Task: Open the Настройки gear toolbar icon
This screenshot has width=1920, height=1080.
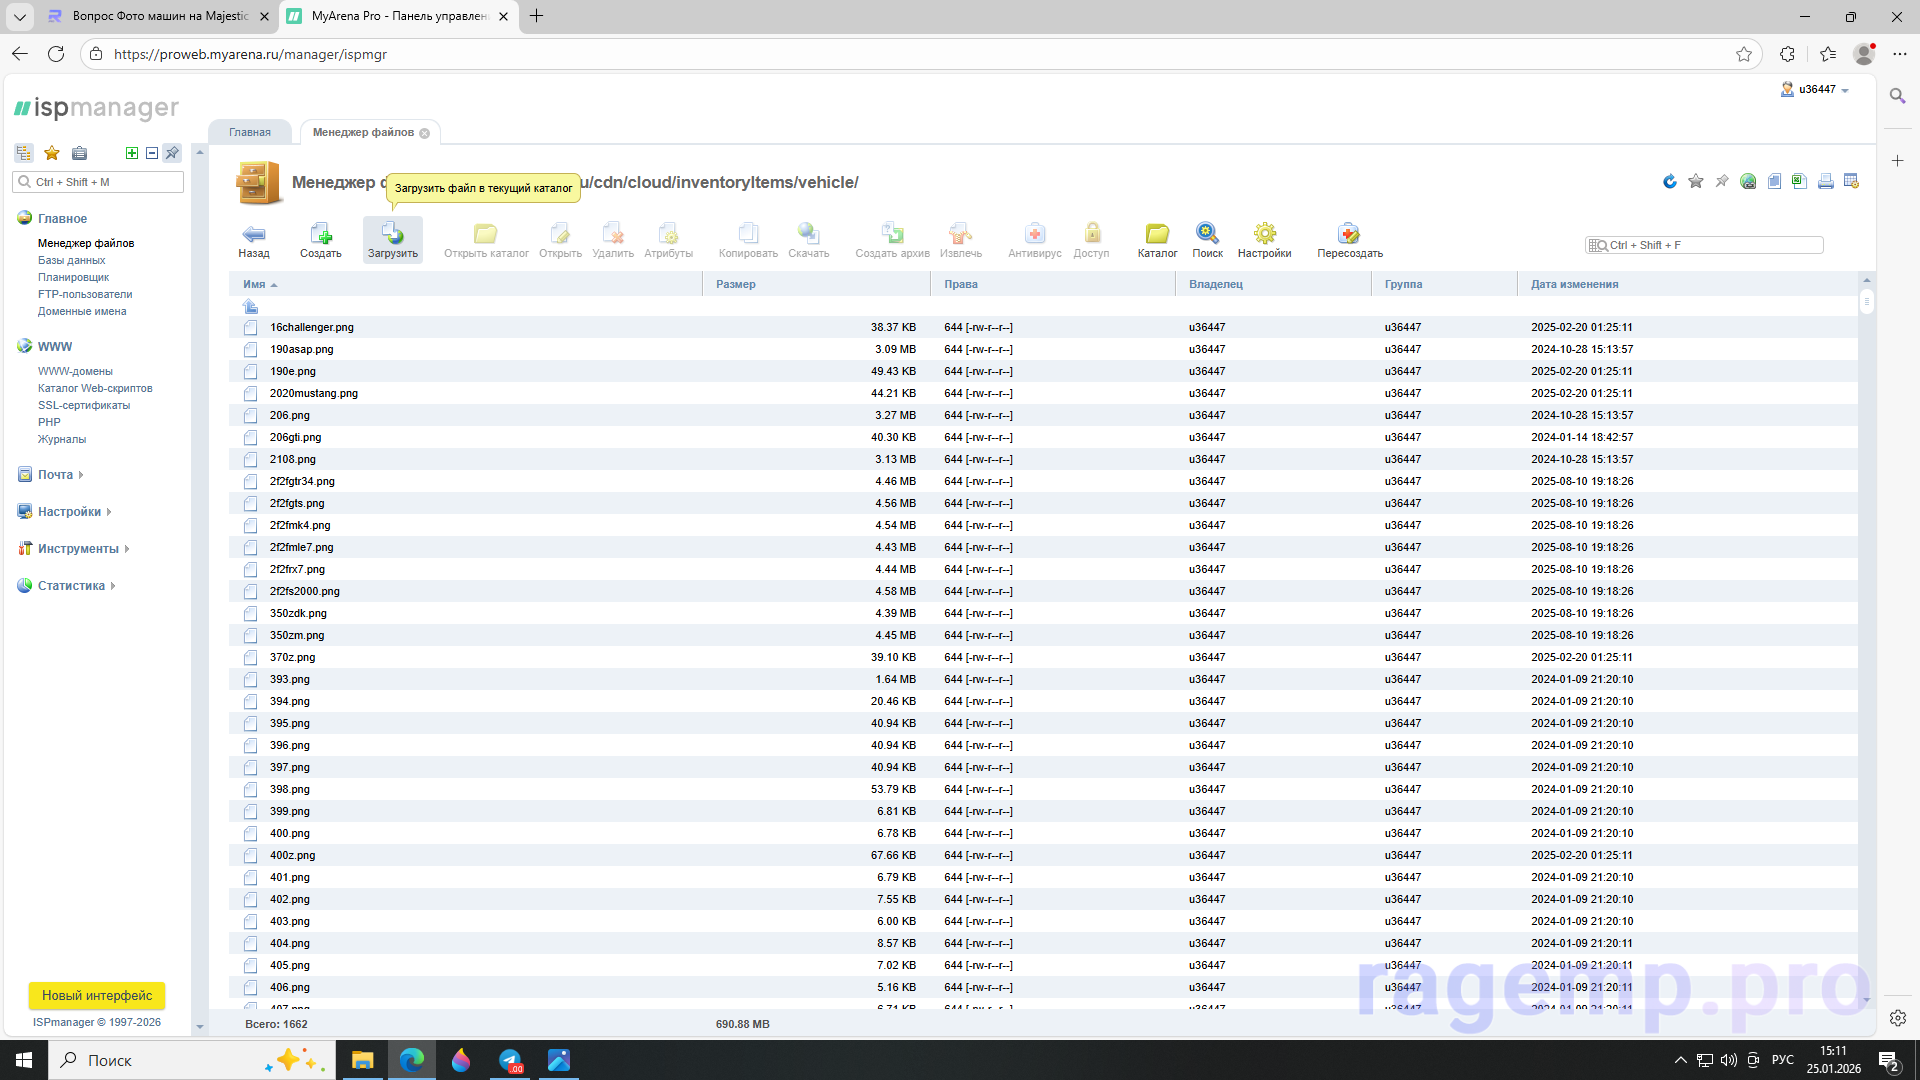Action: tap(1264, 235)
